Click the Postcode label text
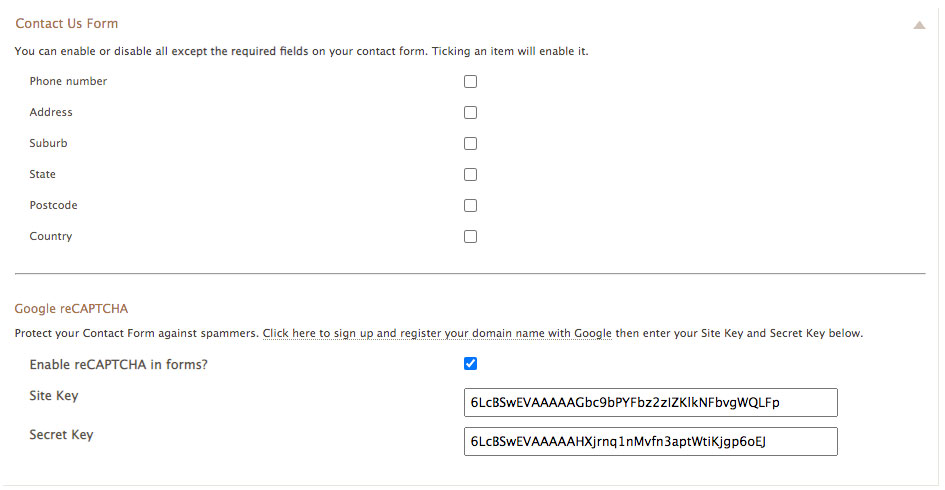The width and height of the screenshot is (945, 490). (53, 206)
